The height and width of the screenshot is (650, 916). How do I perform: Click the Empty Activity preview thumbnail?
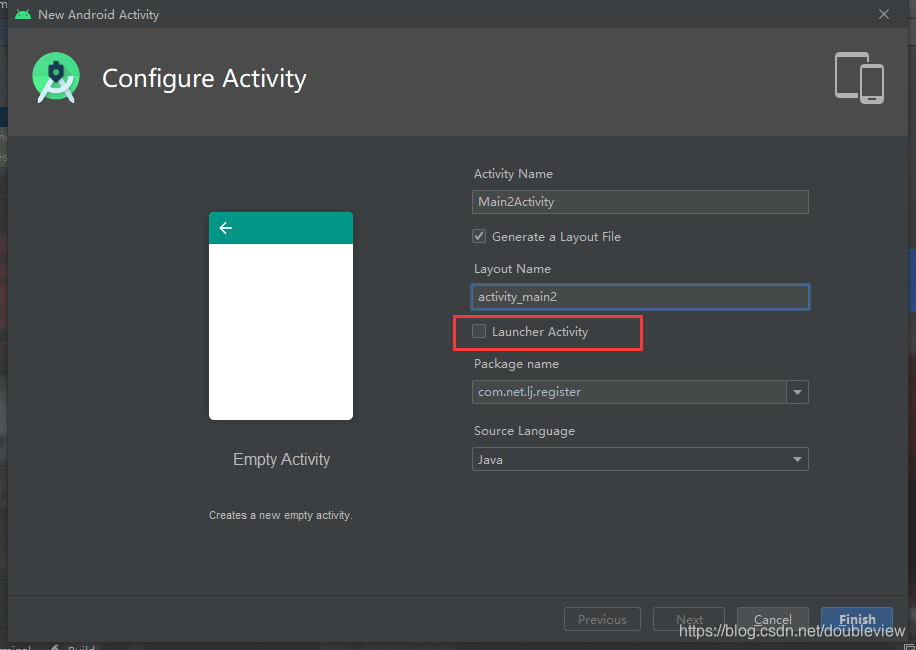pos(281,316)
